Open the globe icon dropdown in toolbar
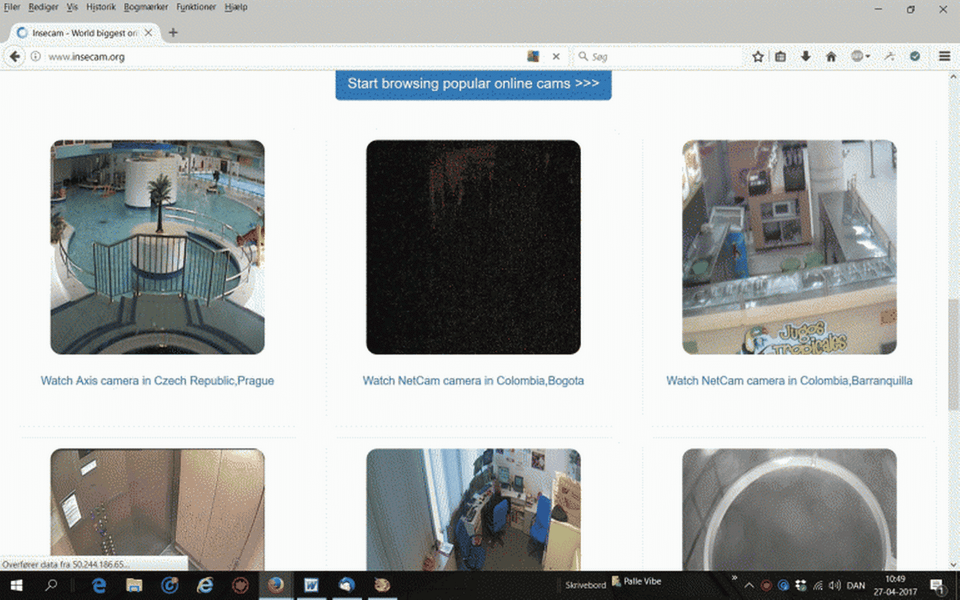This screenshot has height=600, width=960. [860, 57]
